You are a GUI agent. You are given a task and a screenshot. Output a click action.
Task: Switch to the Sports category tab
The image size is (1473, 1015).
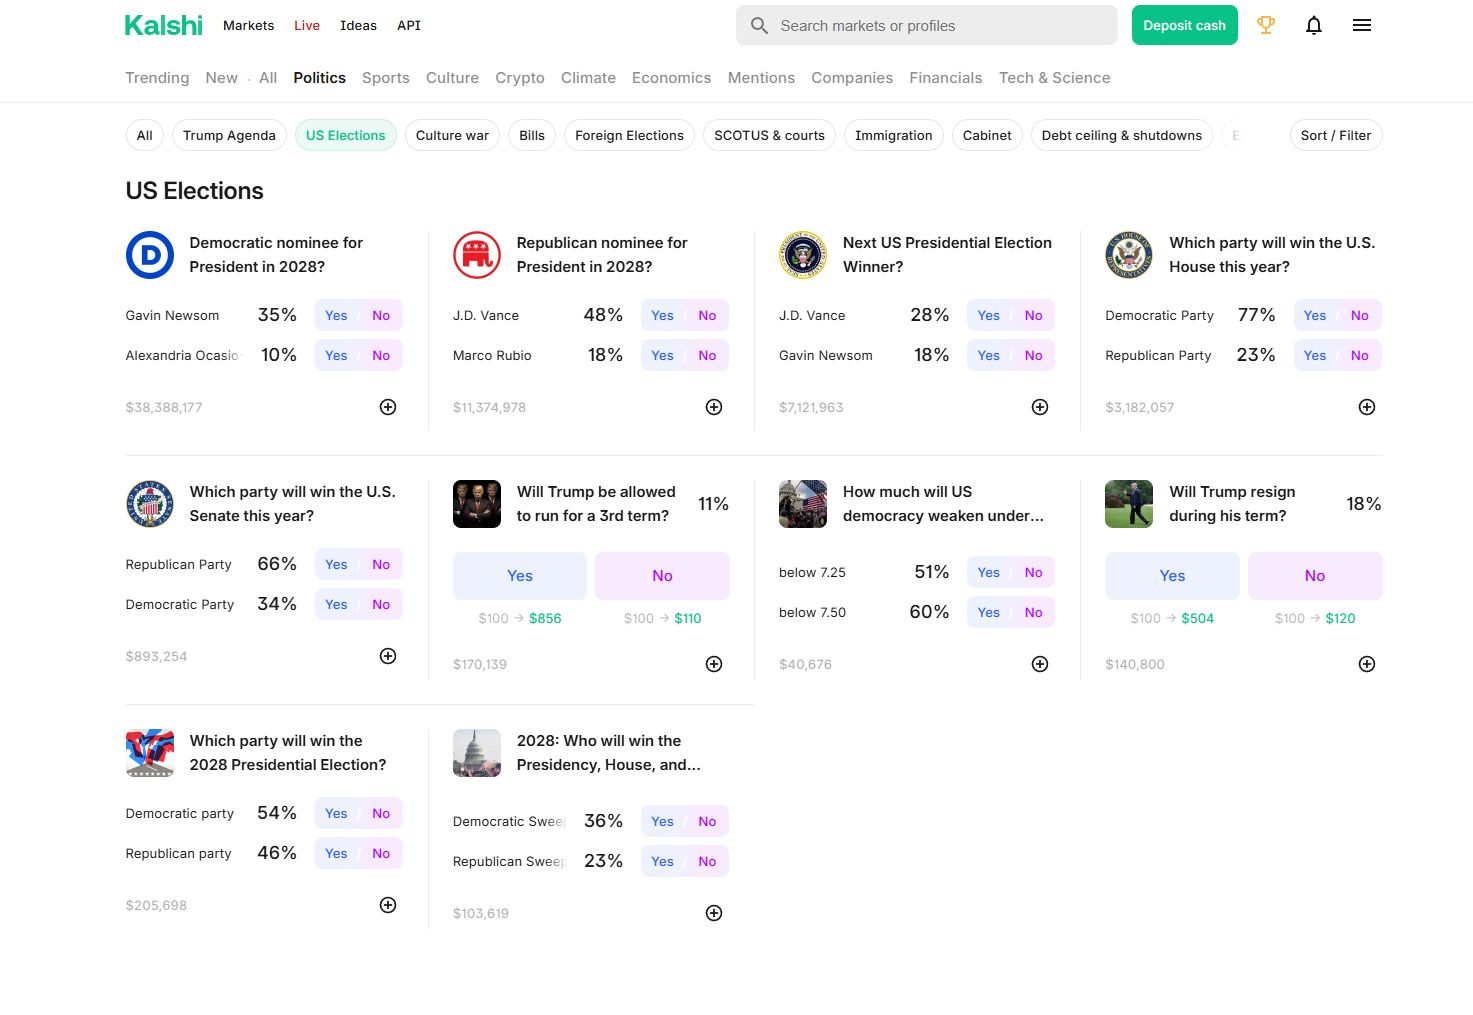click(385, 78)
